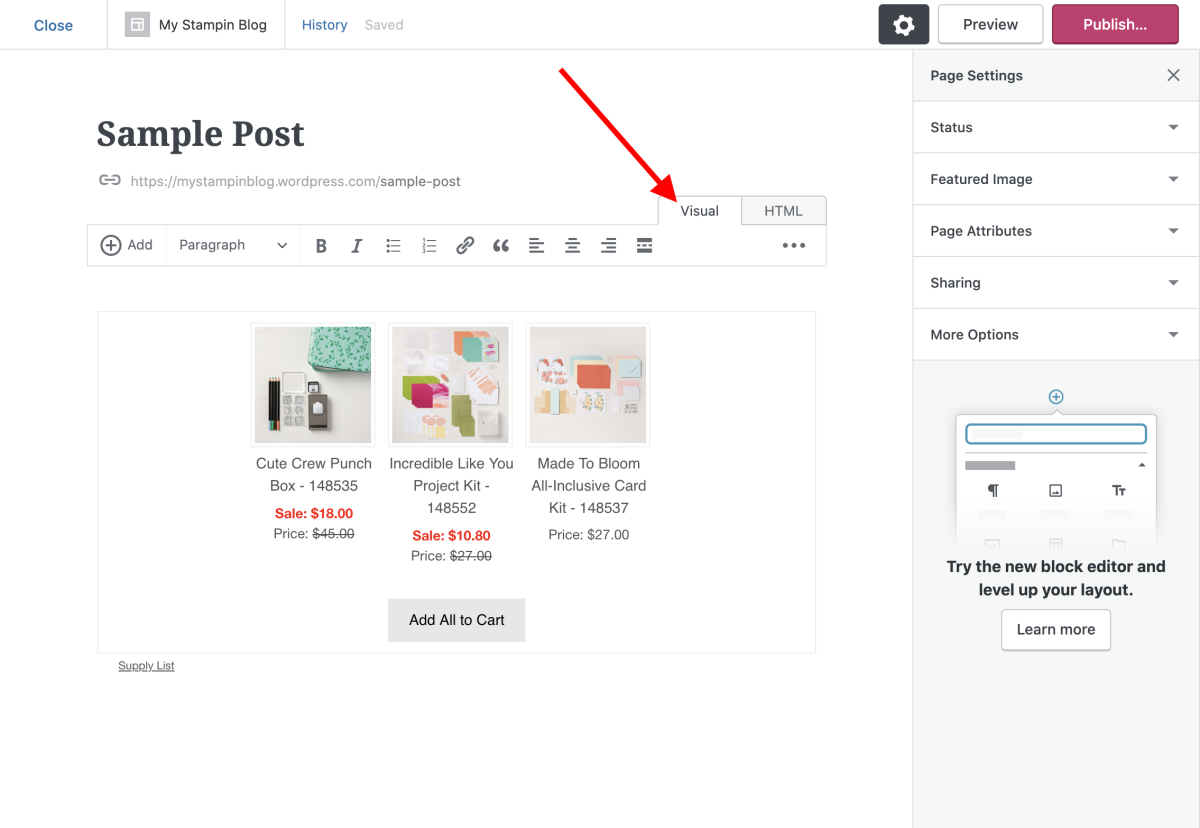Open the post History
Screen dimensions: 1200x828
coord(325,25)
